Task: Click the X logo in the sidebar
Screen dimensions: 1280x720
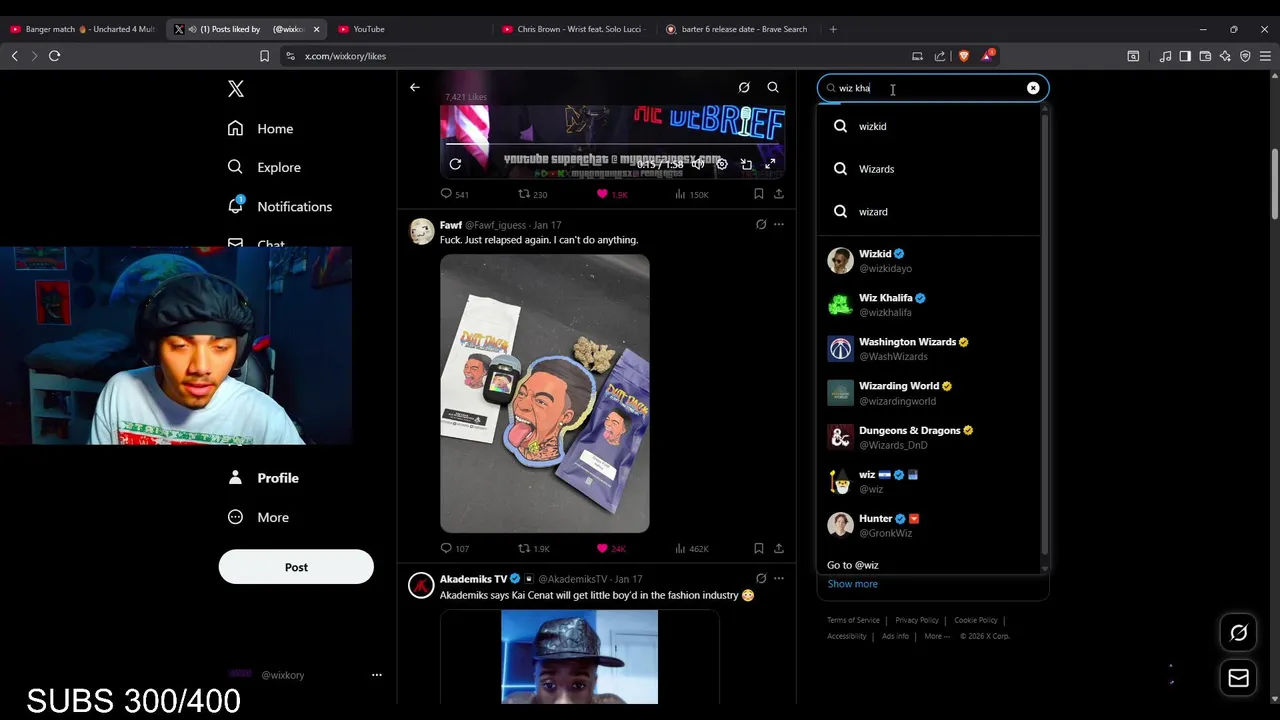Action: click(236, 89)
